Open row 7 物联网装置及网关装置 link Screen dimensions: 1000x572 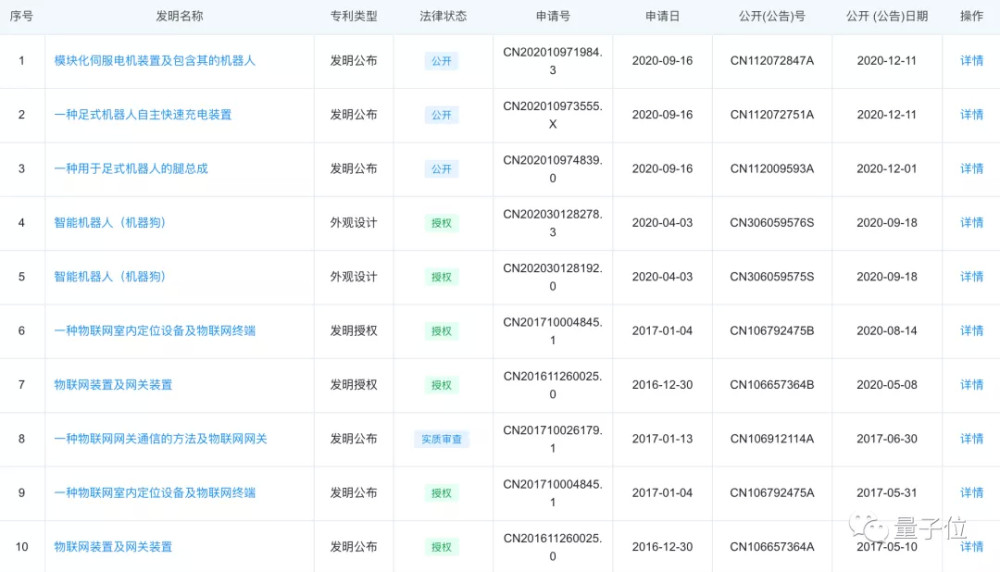click(113, 385)
